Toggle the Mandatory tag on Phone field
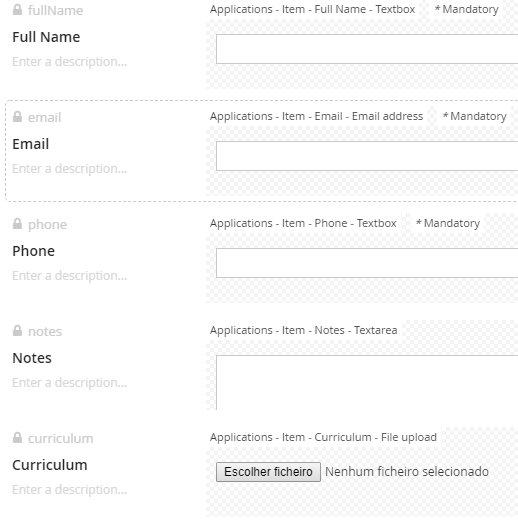The width and height of the screenshot is (518, 528). [x=448, y=224]
